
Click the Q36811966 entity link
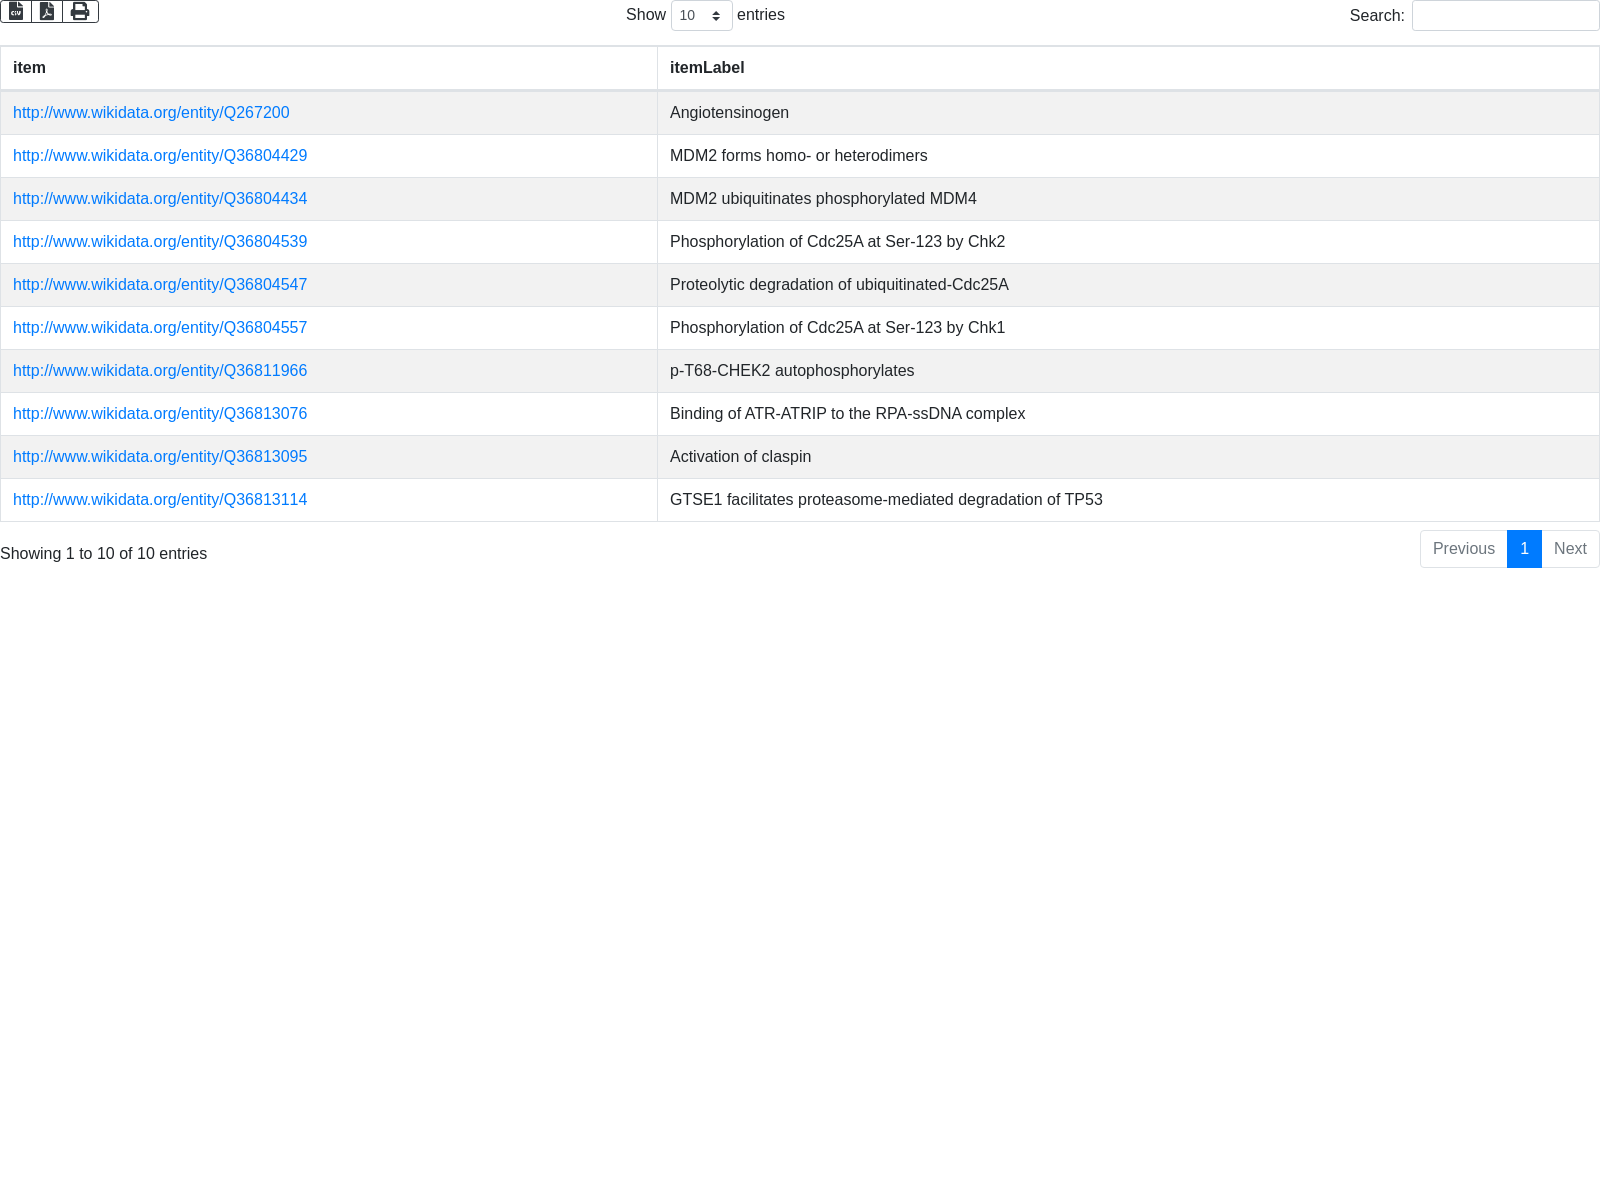pyautogui.click(x=160, y=371)
